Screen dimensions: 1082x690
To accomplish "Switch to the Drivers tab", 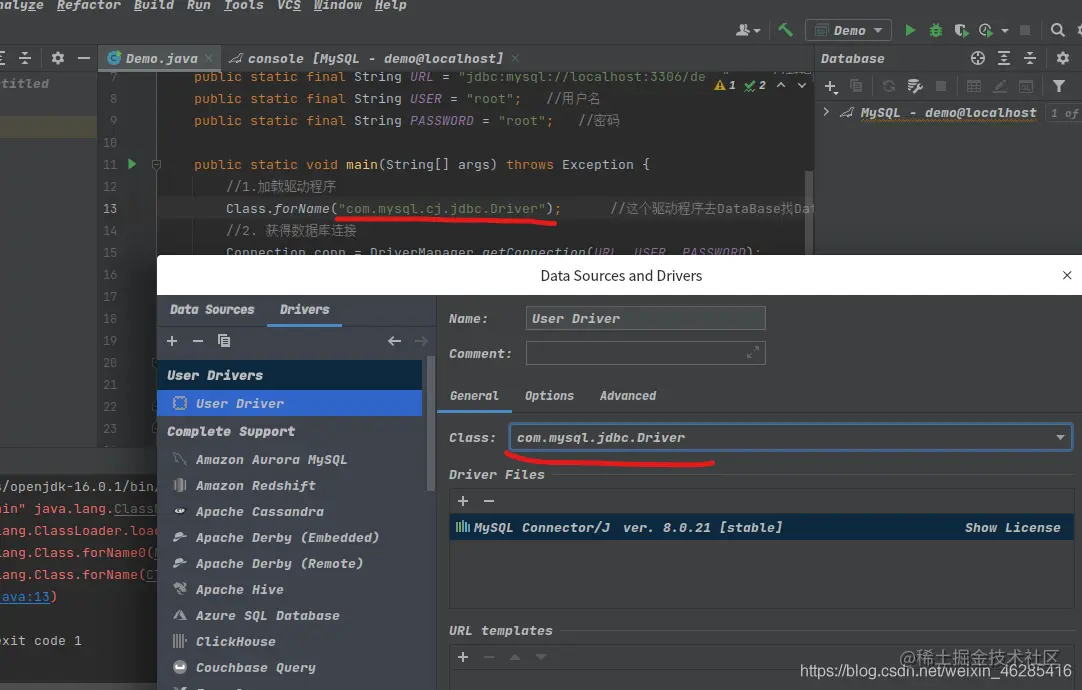I will 304,310.
